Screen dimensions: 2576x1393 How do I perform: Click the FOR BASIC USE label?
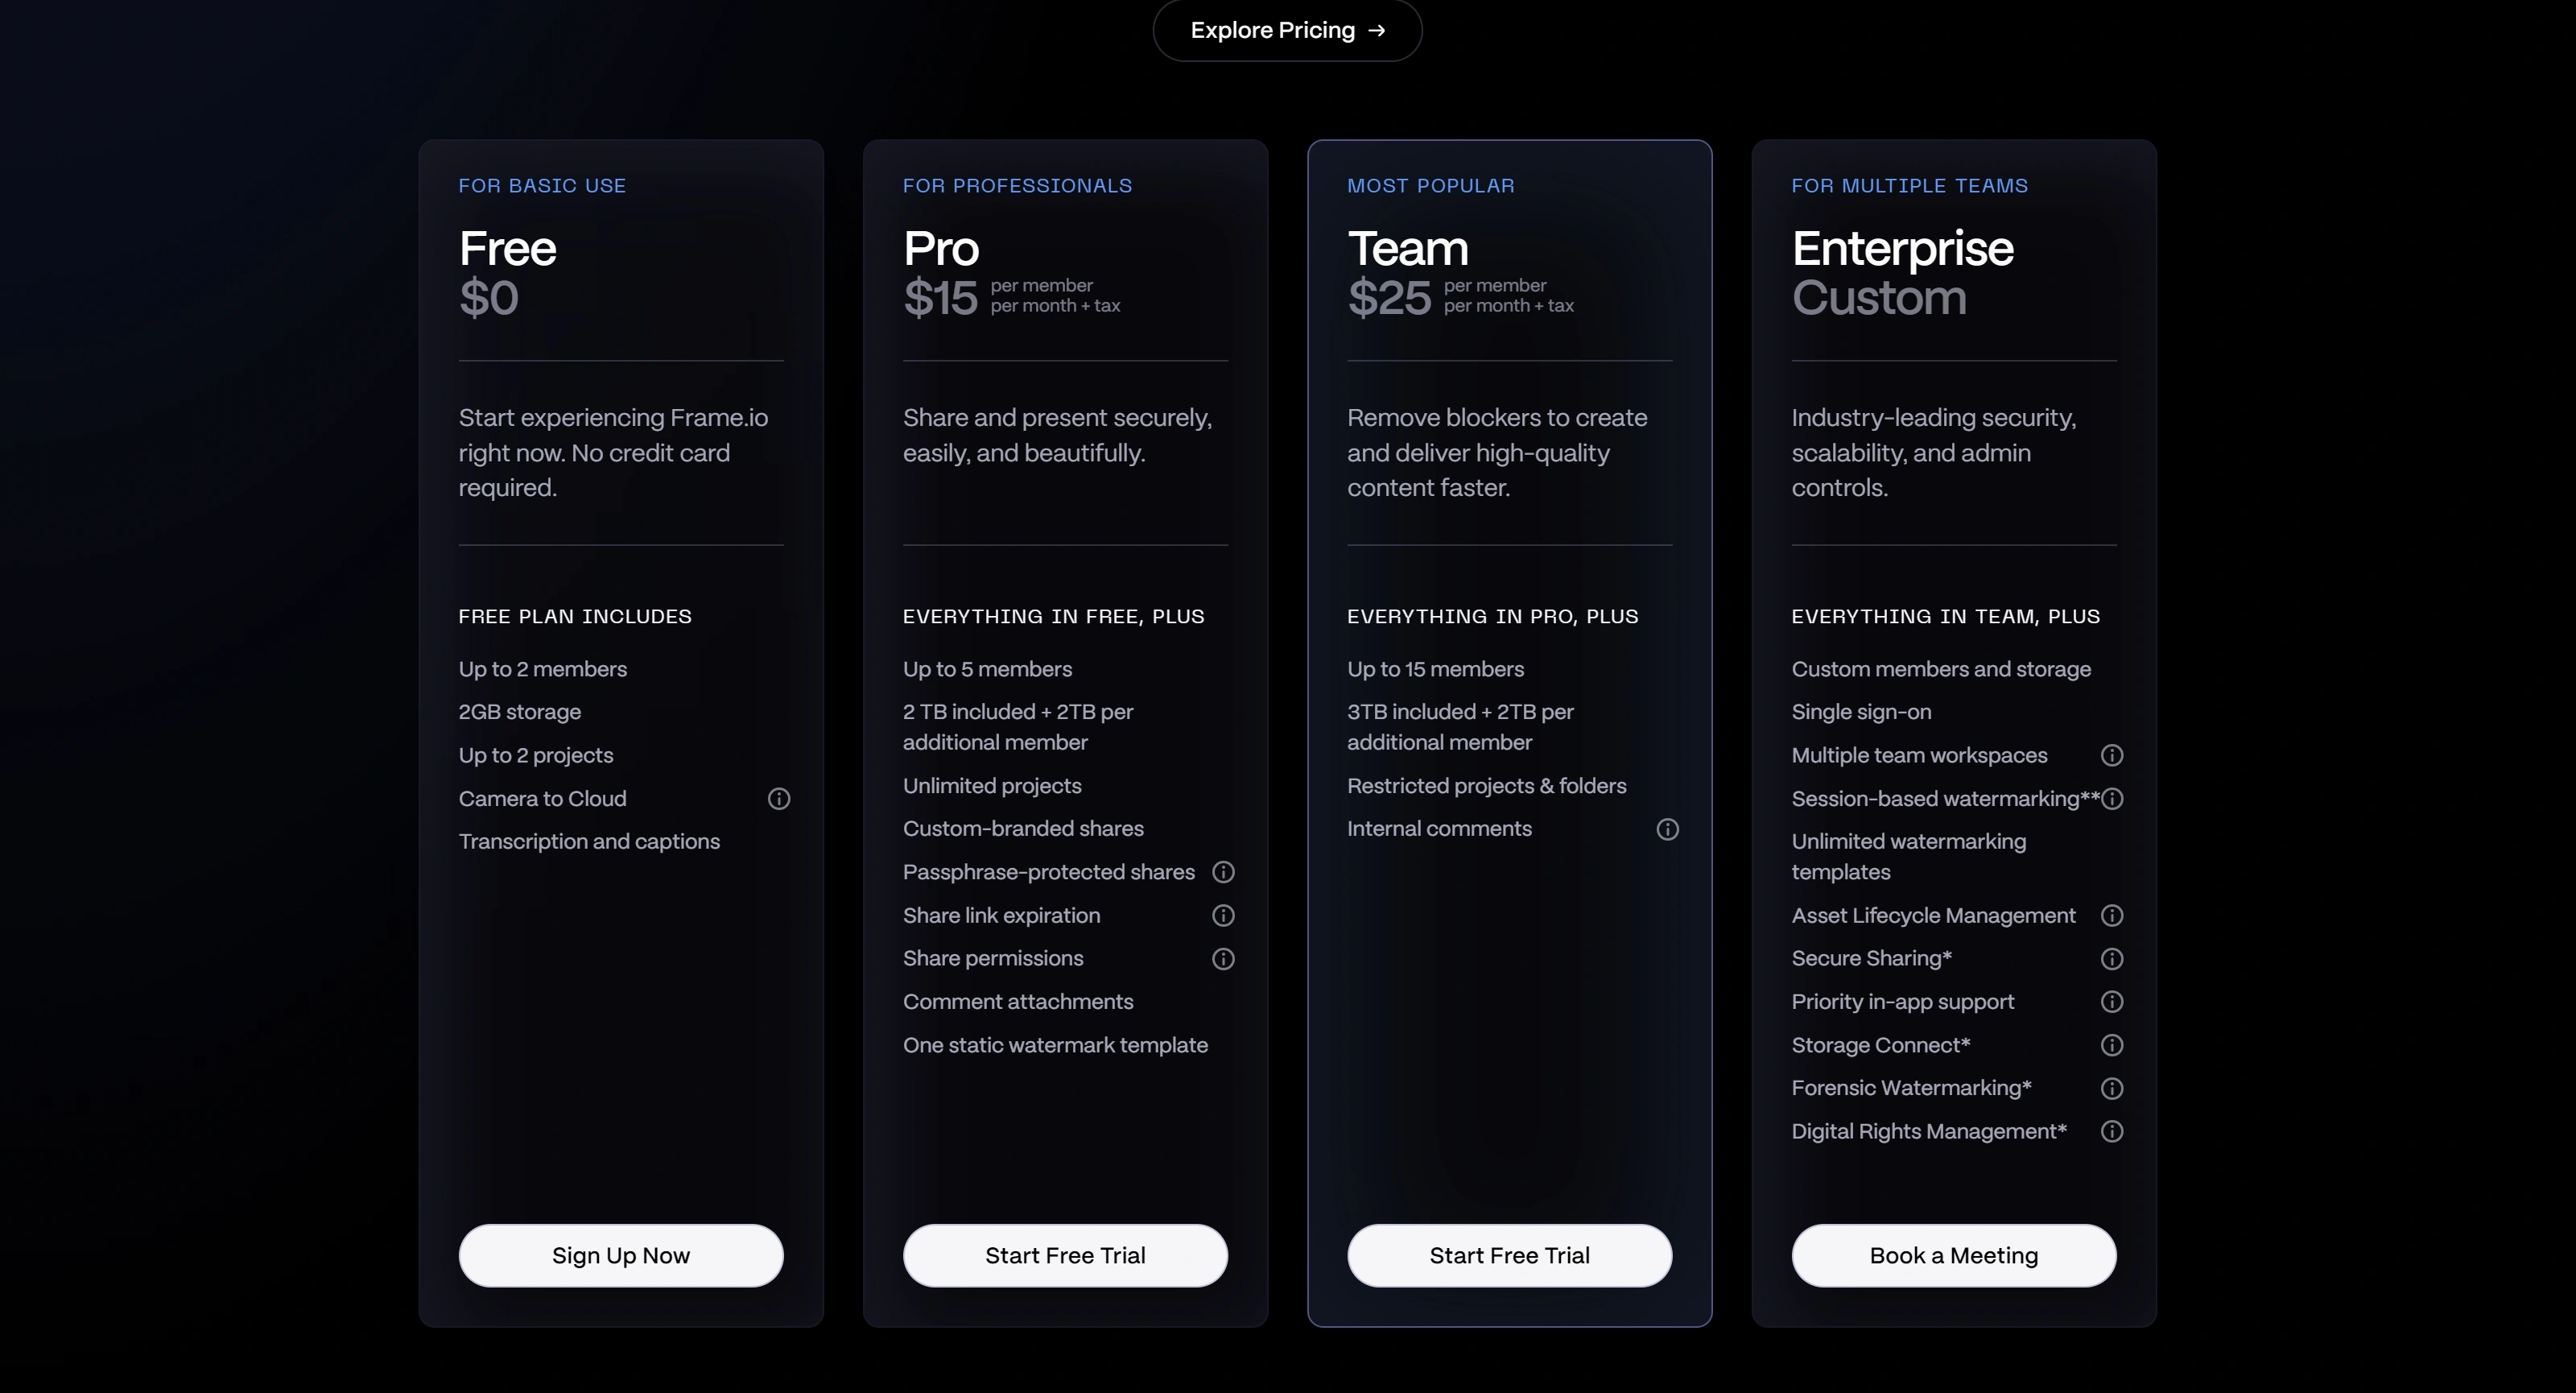pyautogui.click(x=542, y=186)
